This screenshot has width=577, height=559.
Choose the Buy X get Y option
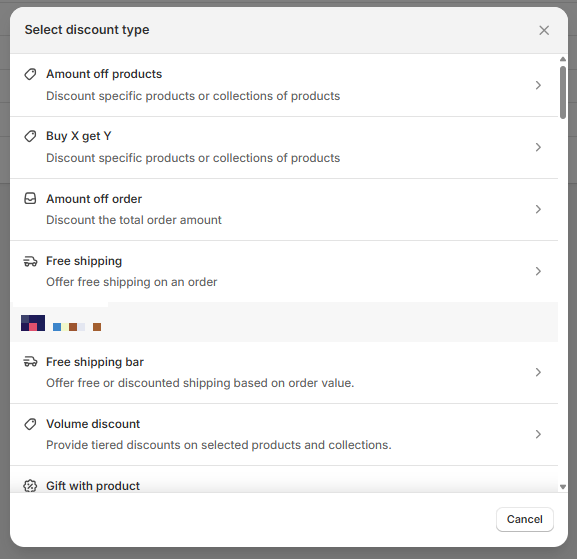284,148
